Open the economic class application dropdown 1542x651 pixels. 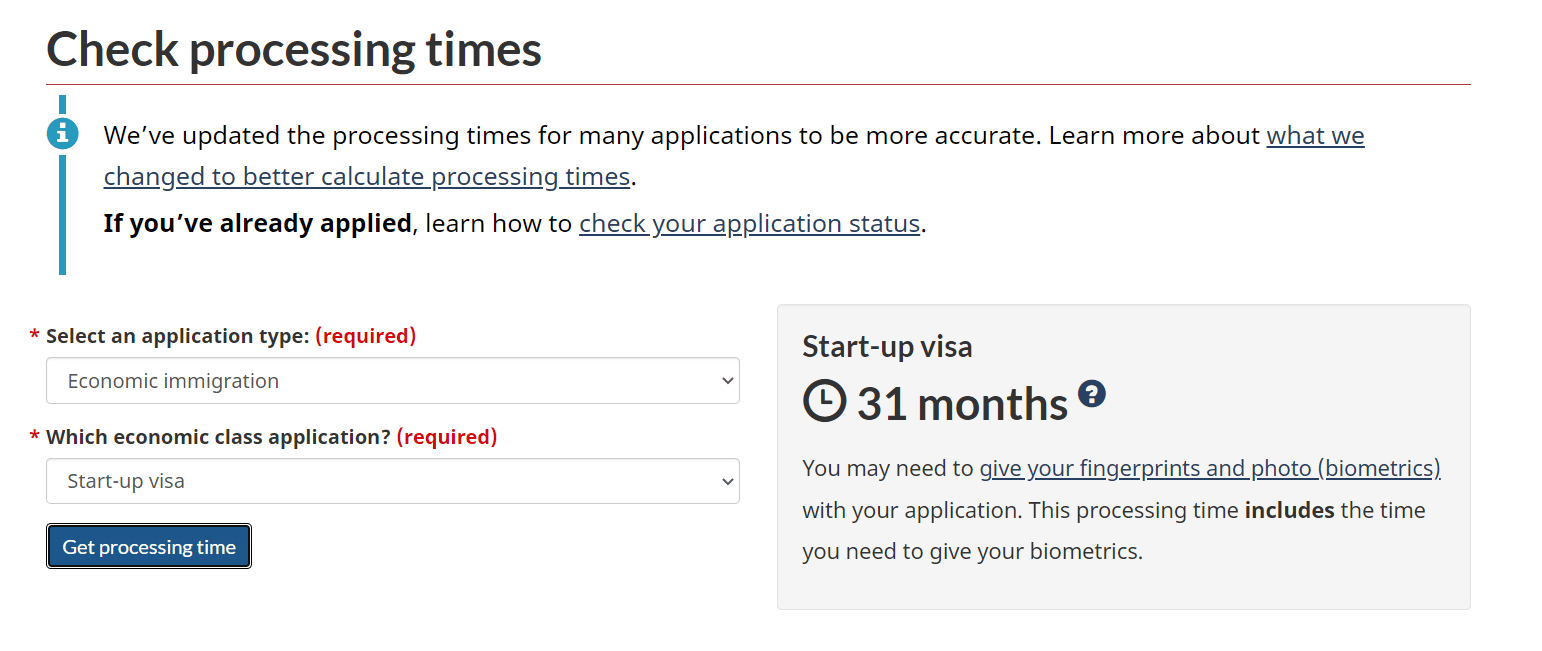392,481
